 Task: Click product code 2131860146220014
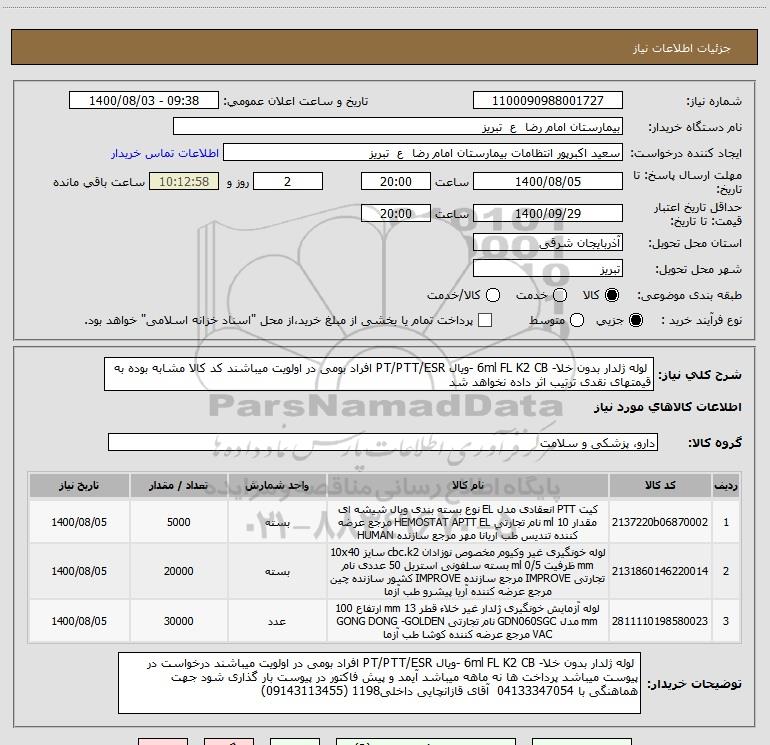coord(660,571)
